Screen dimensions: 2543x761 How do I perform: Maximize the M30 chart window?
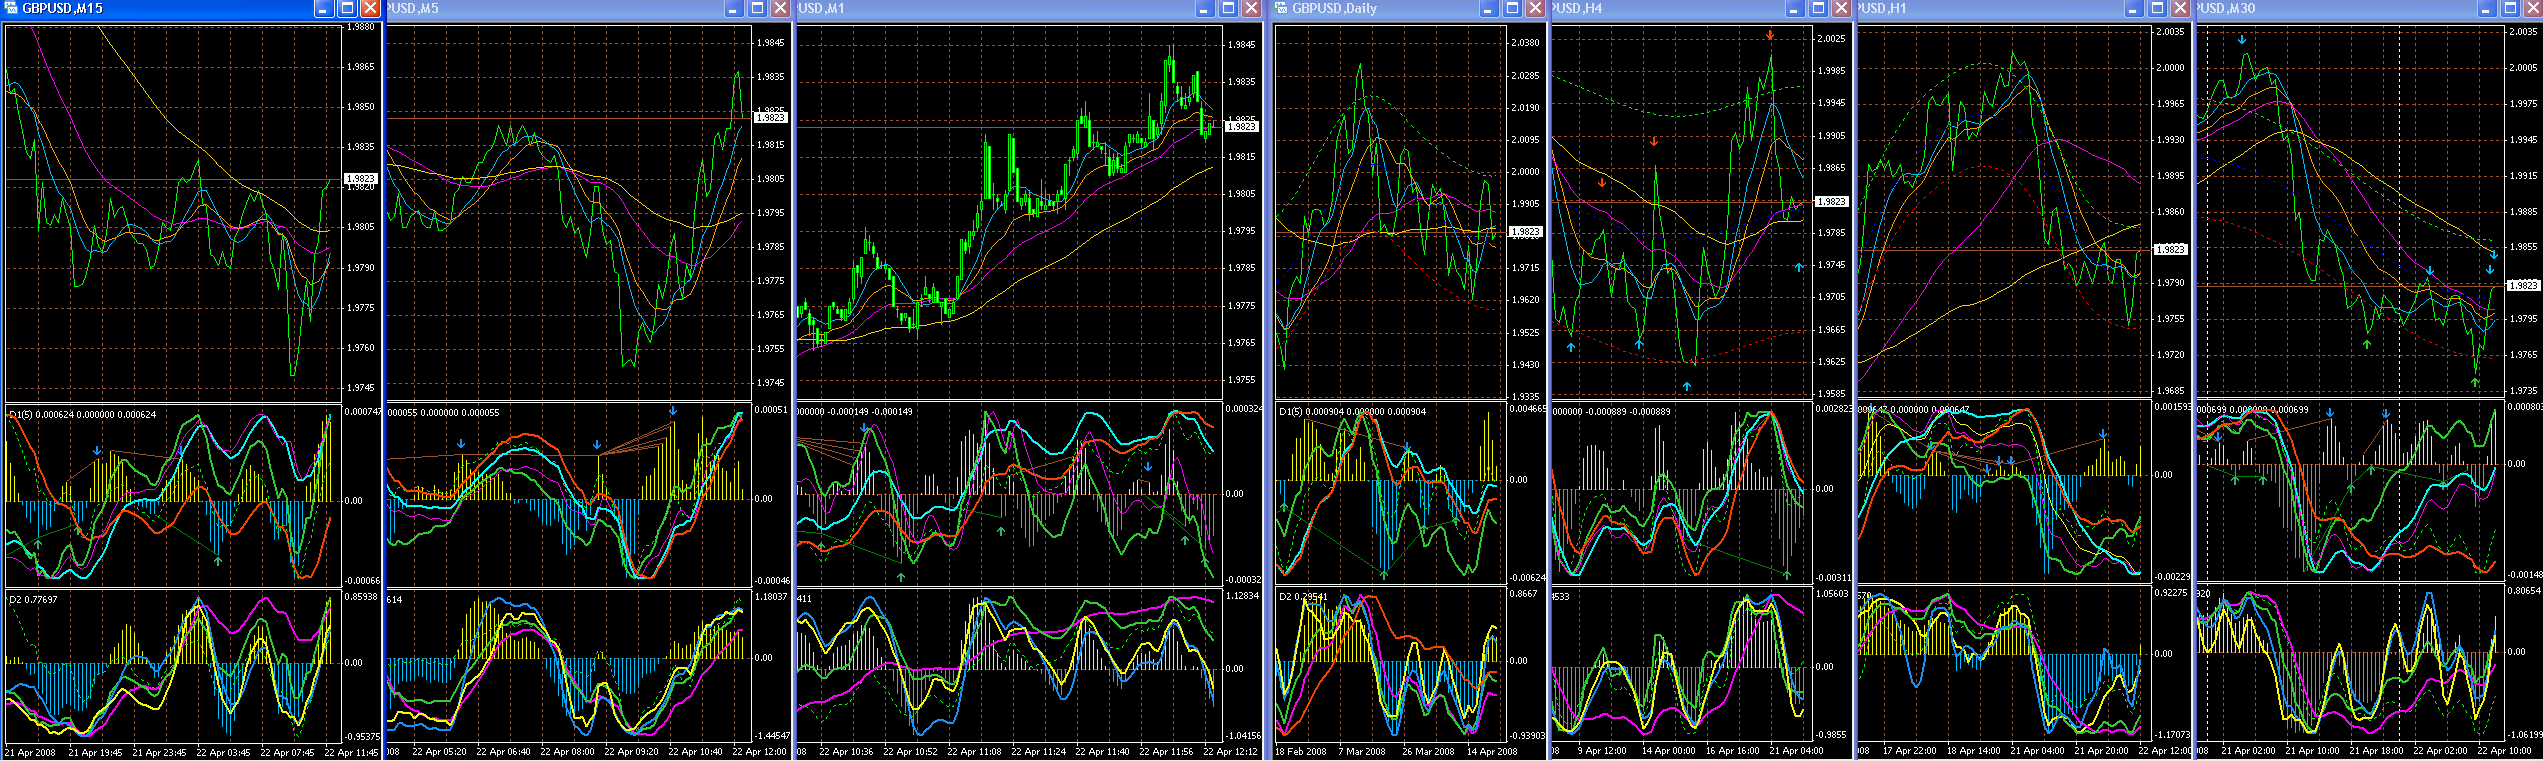click(2511, 9)
